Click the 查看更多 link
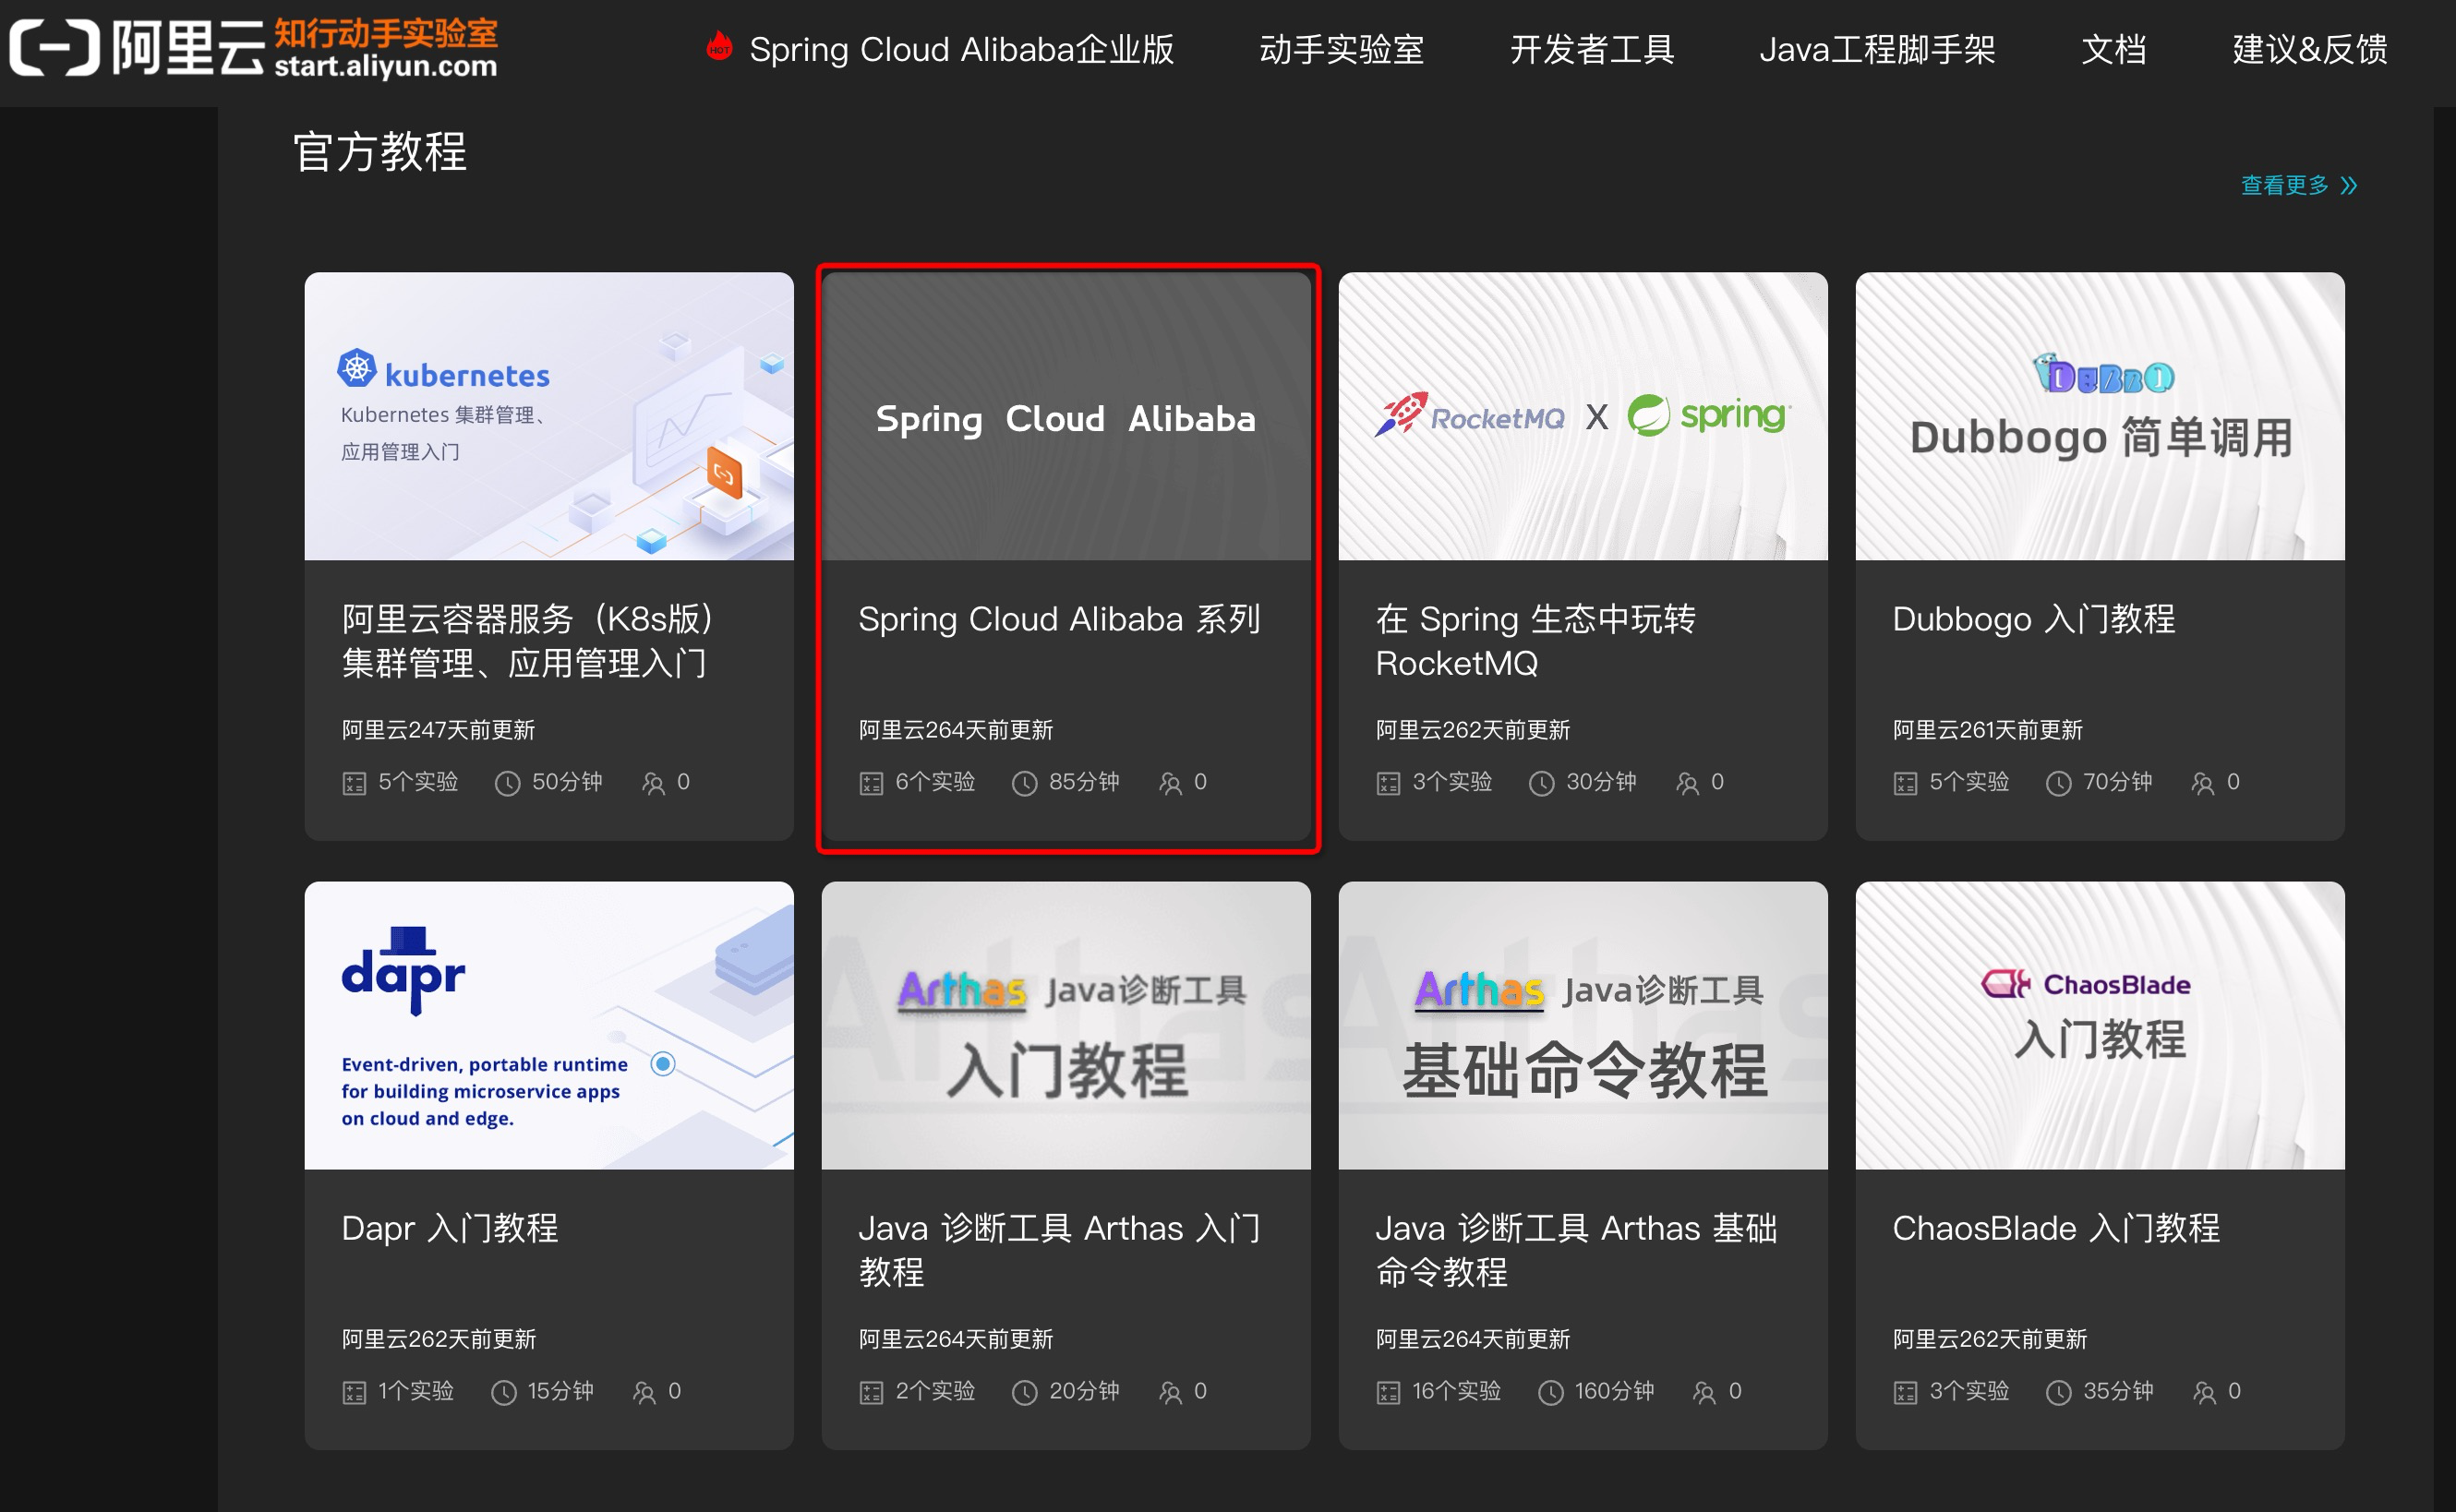2456x1512 pixels. [2284, 185]
